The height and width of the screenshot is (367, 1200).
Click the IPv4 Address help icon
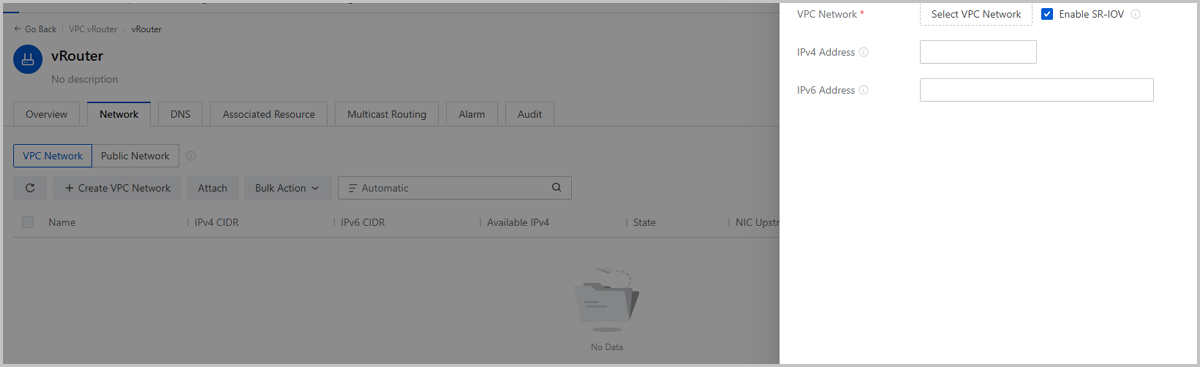click(x=864, y=52)
